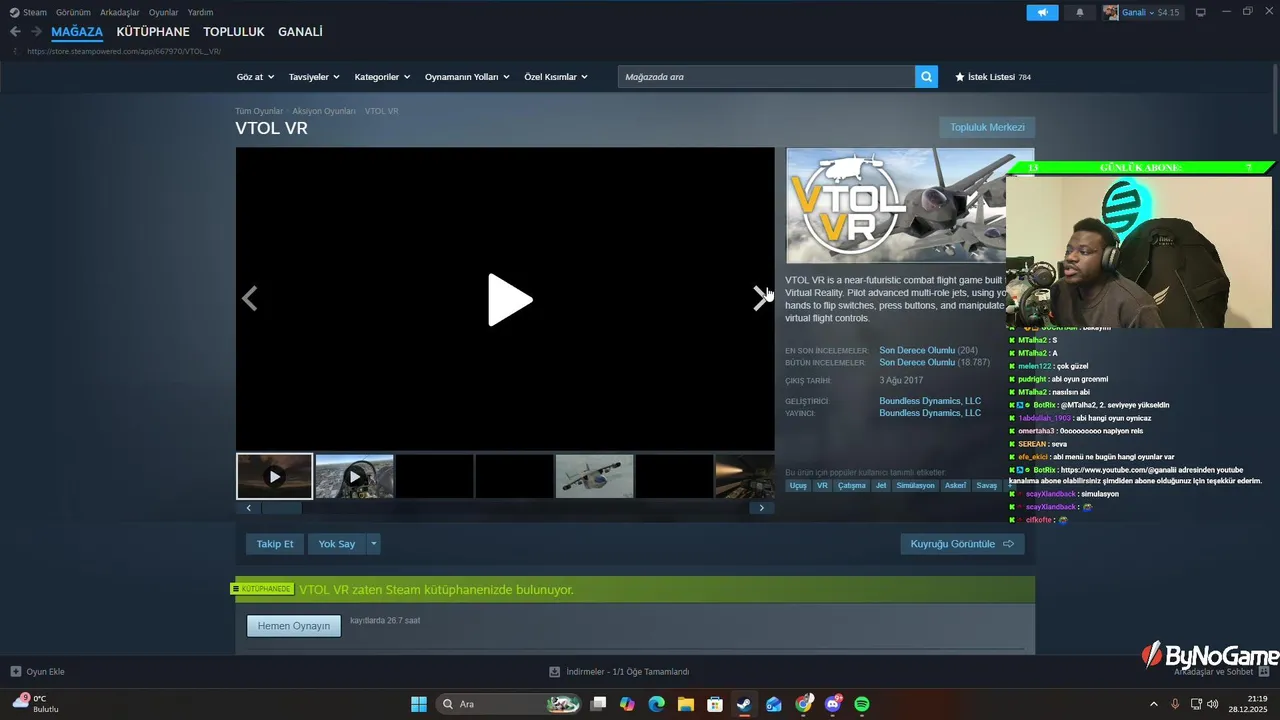Image resolution: width=1280 pixels, height=720 pixels.
Task: Click the Hemen Oynayın button
Action: tap(294, 626)
